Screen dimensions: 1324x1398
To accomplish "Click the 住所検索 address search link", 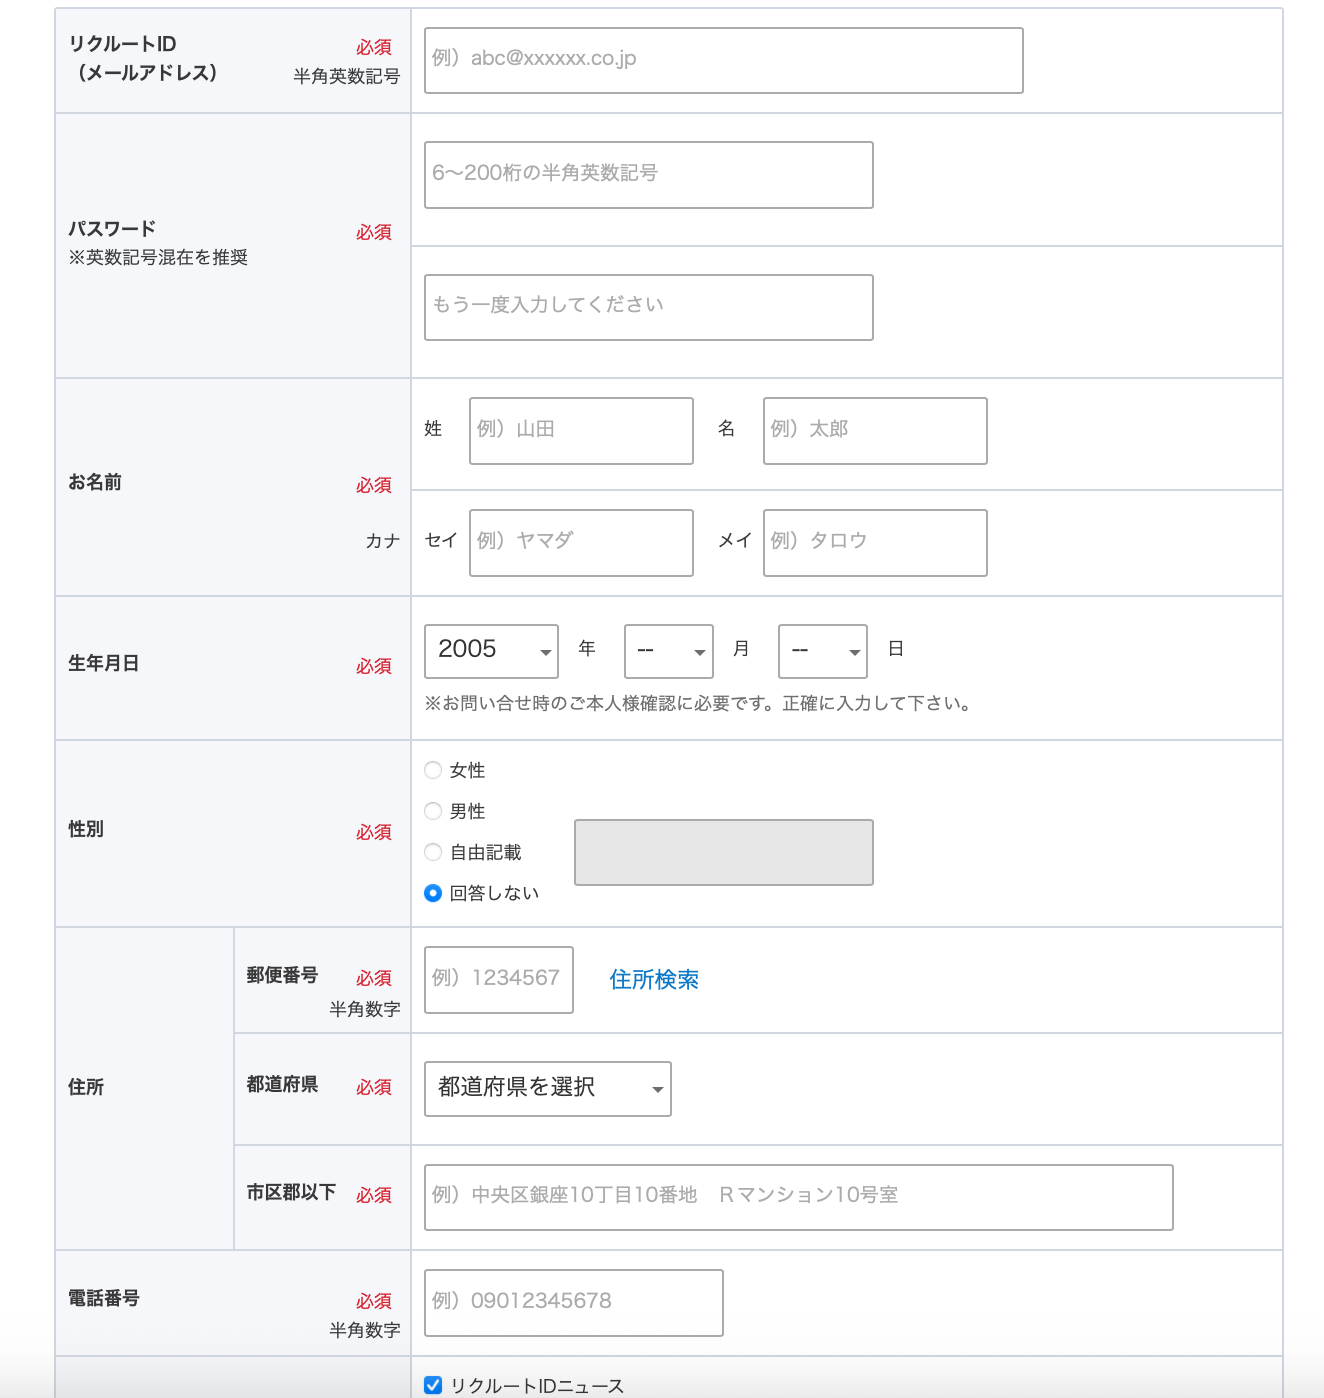I will (x=654, y=980).
